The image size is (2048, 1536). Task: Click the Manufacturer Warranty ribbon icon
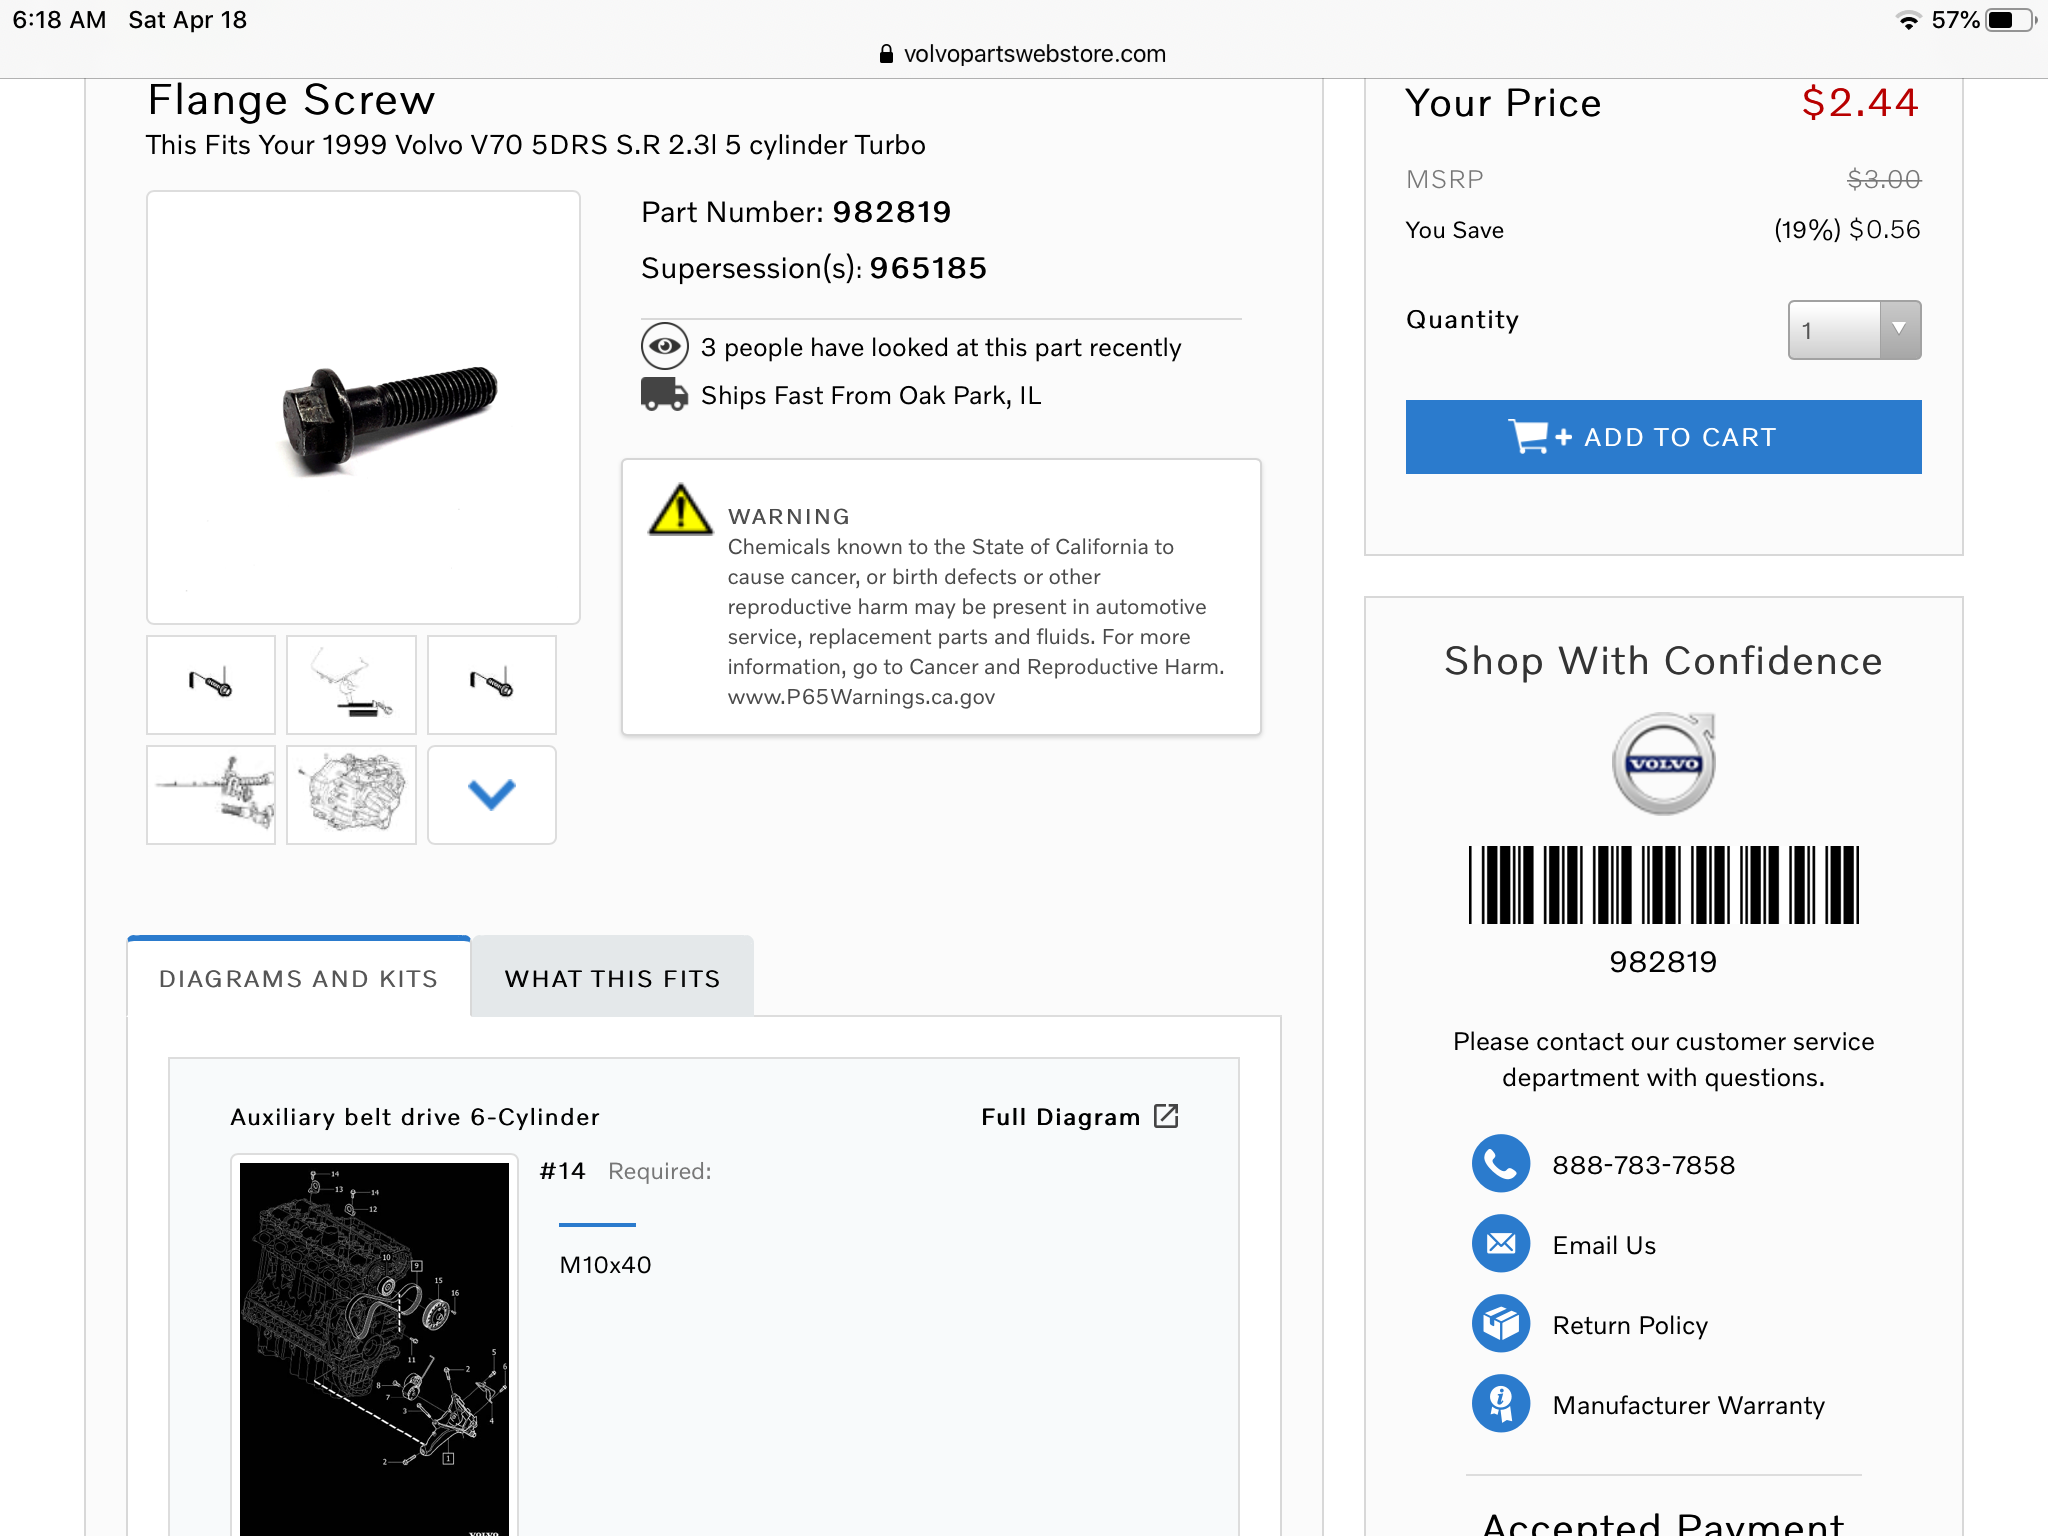point(1500,1404)
